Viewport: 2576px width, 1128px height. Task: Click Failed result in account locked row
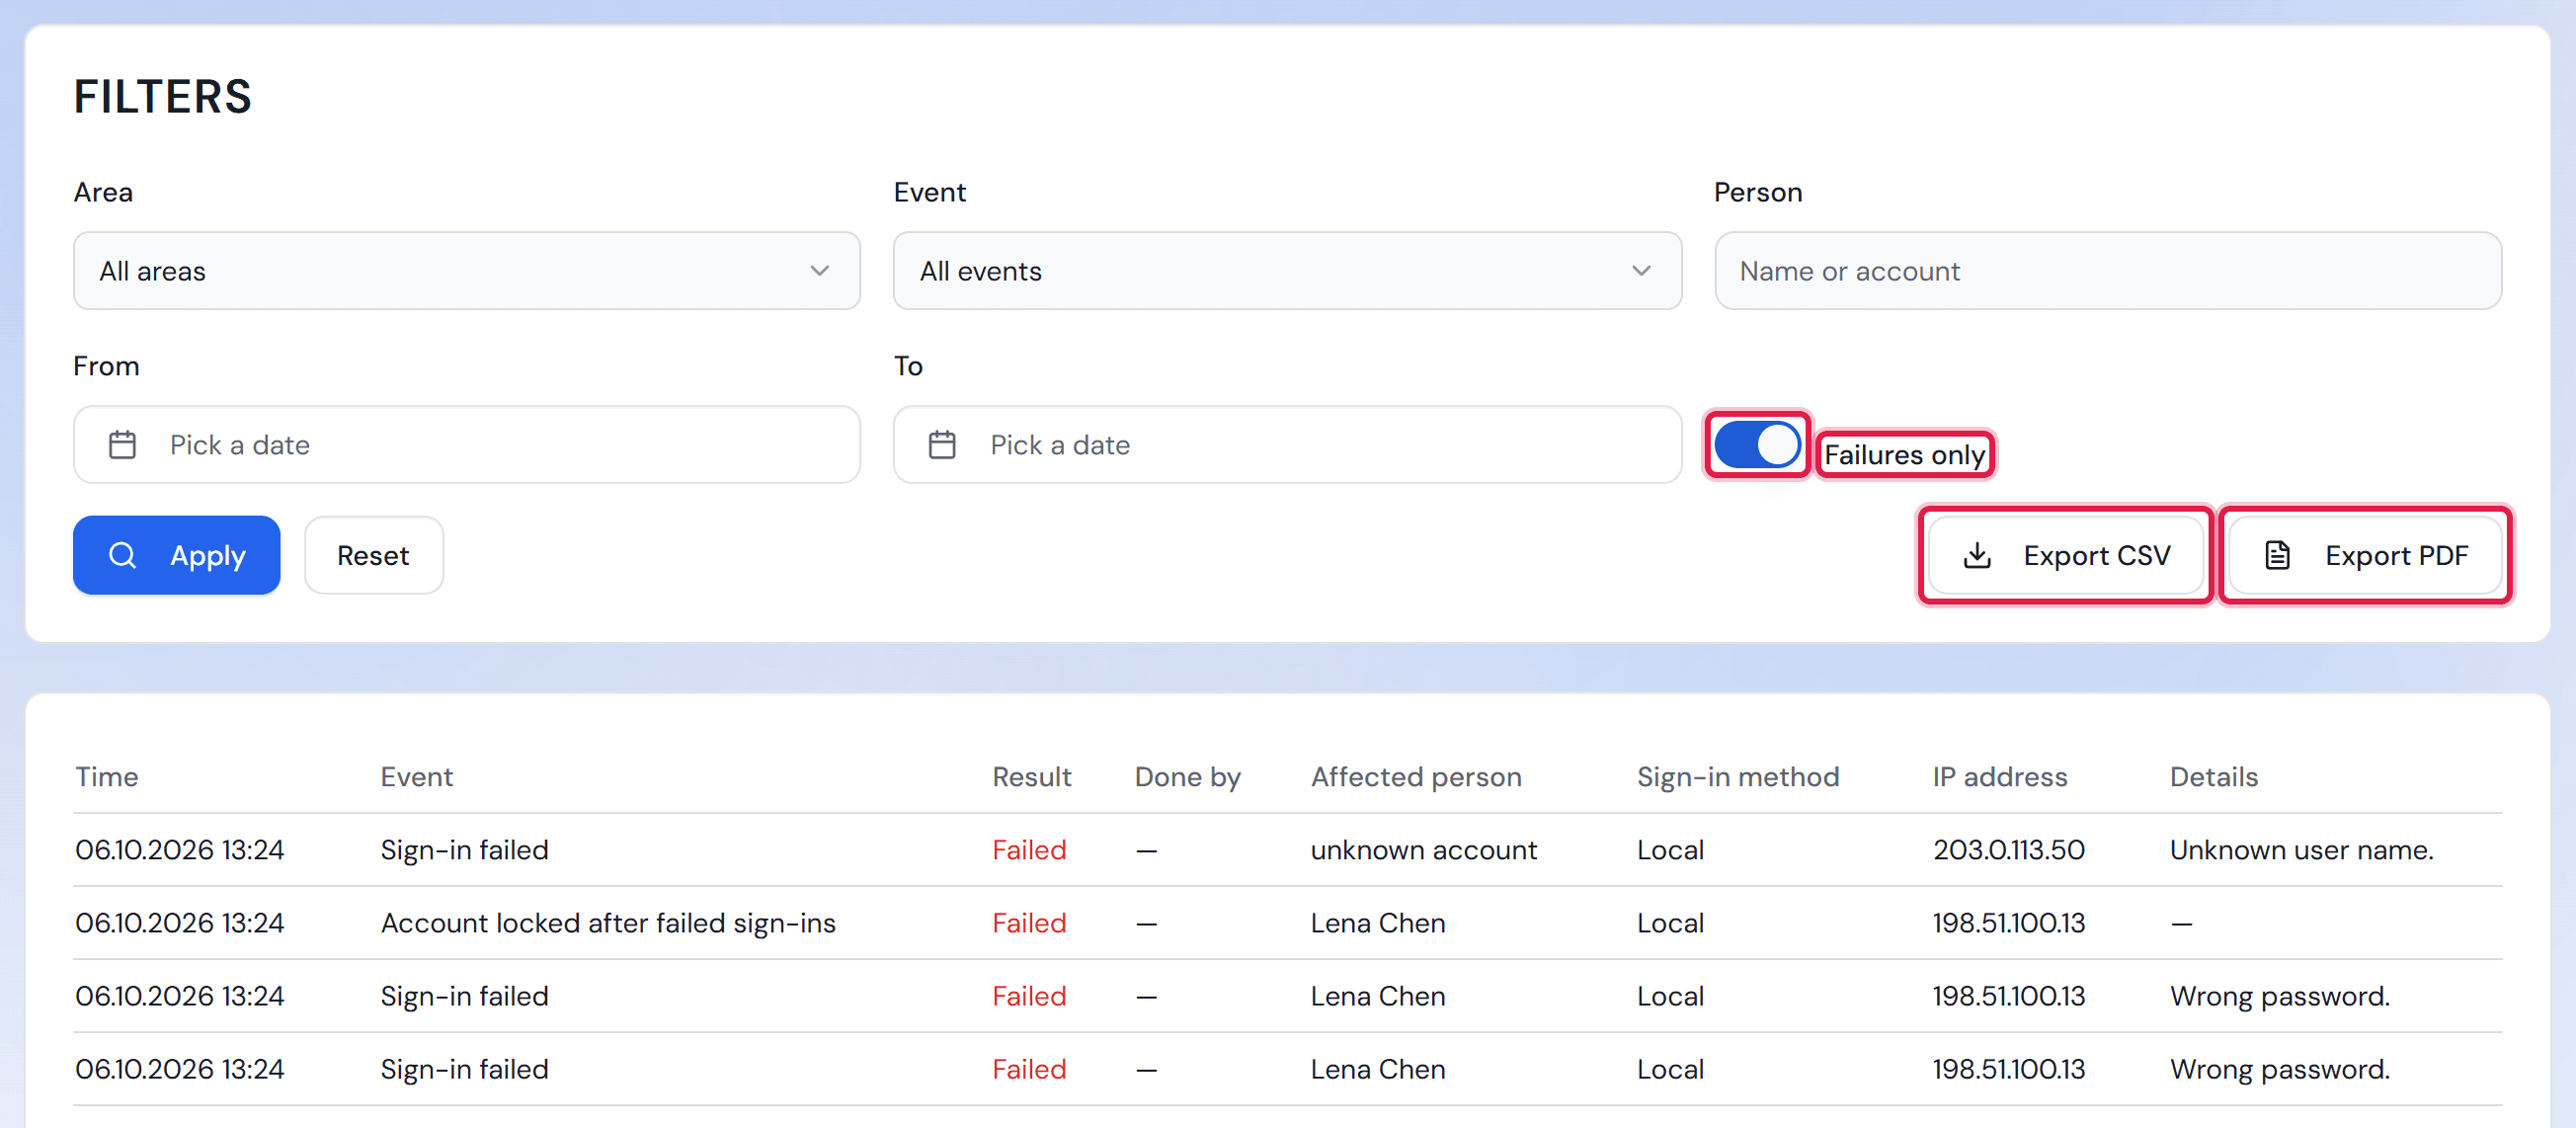click(x=1029, y=923)
